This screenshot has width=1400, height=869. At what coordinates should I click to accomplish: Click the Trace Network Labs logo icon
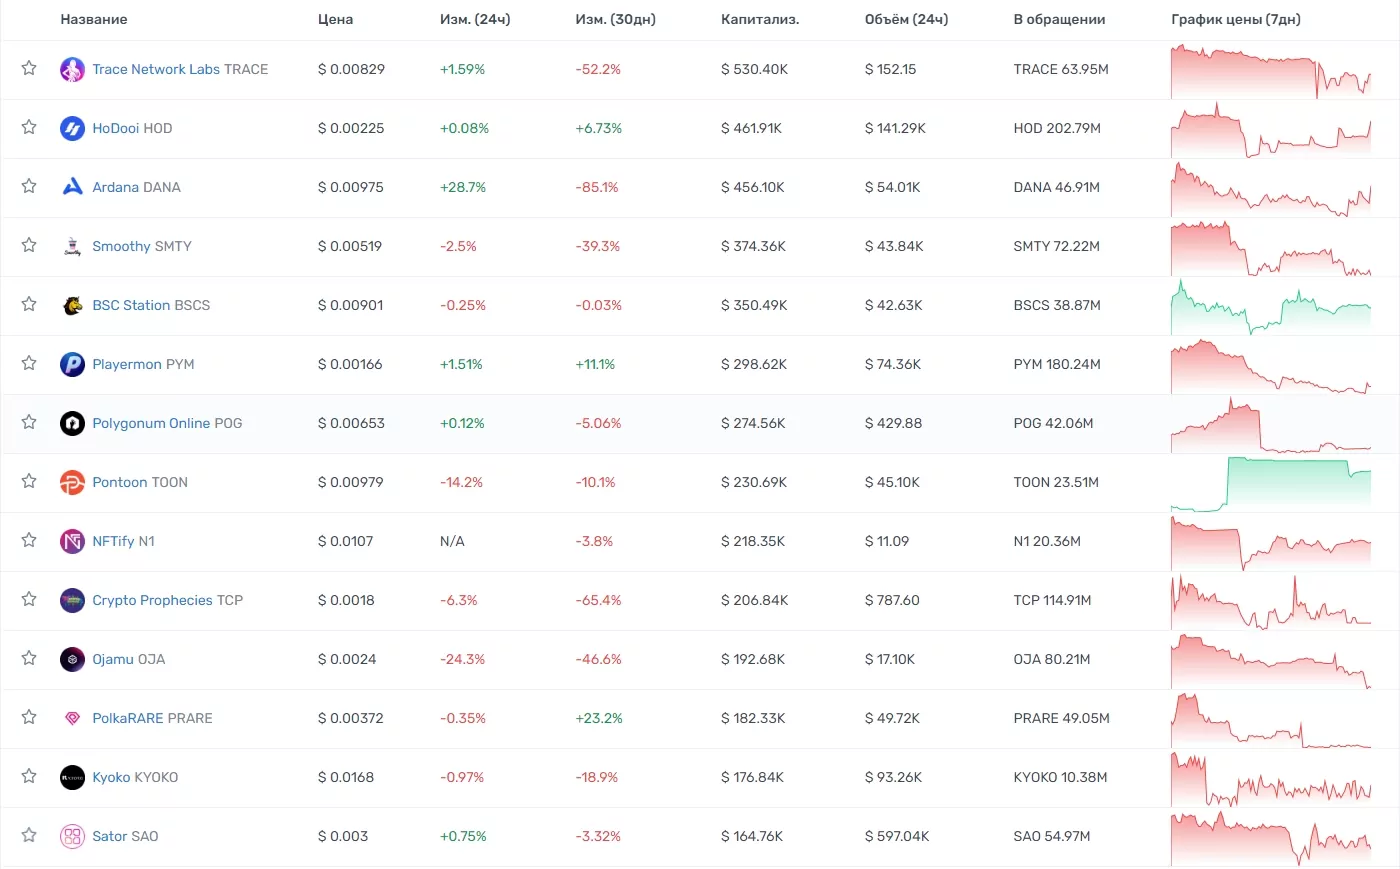point(72,69)
